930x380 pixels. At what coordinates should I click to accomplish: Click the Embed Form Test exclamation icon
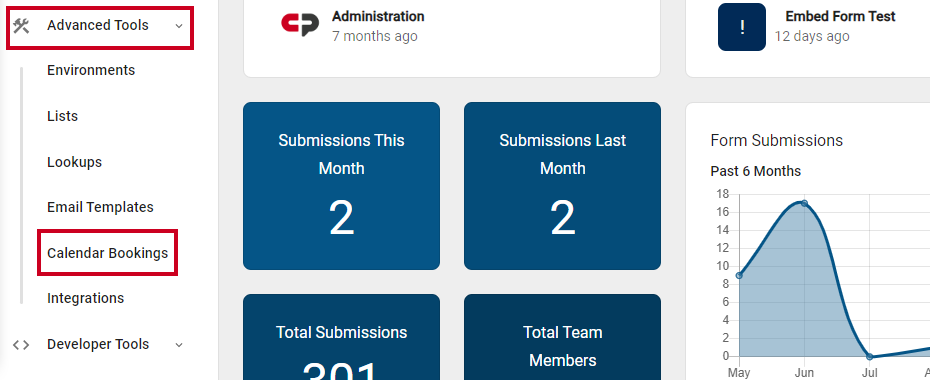click(x=742, y=27)
